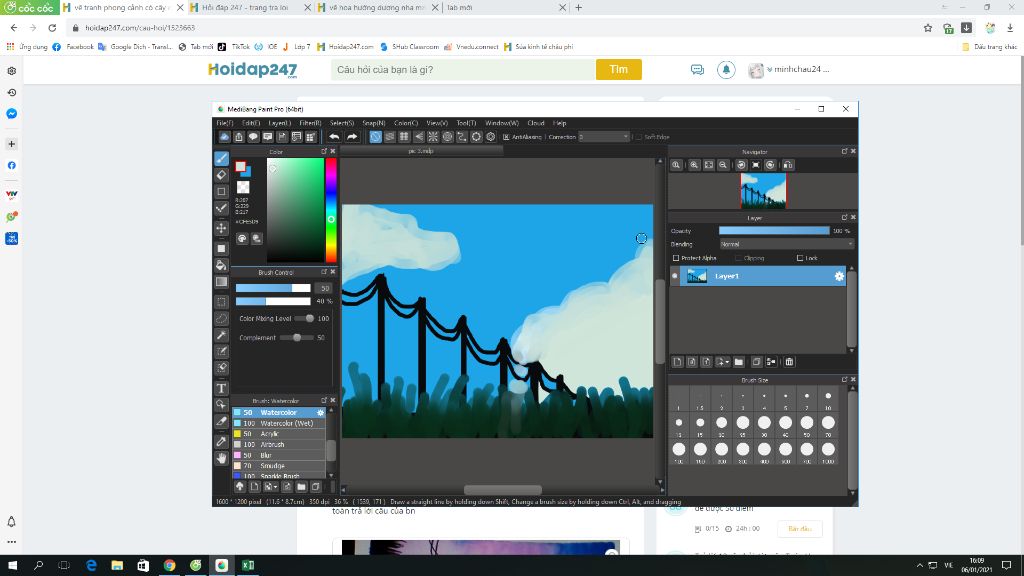This screenshot has height=576, width=1024.
Task: Open the Layer(L) menu
Action: (x=280, y=123)
